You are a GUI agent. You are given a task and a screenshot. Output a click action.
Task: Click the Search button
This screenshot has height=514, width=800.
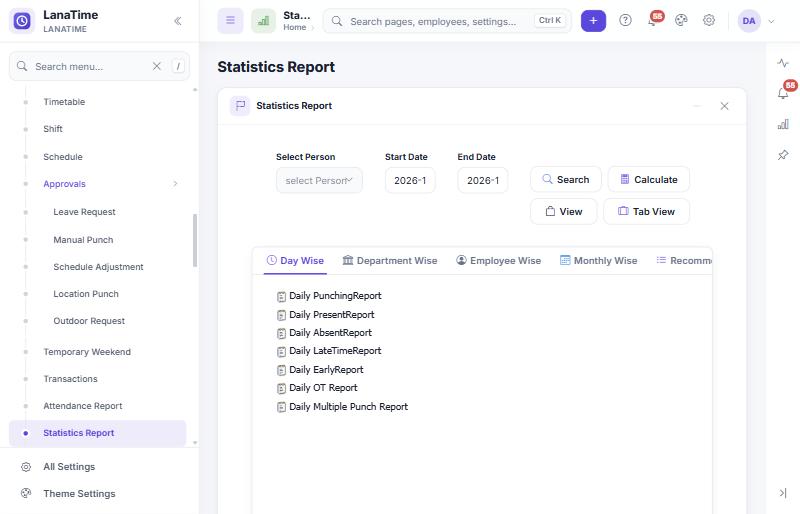click(566, 180)
